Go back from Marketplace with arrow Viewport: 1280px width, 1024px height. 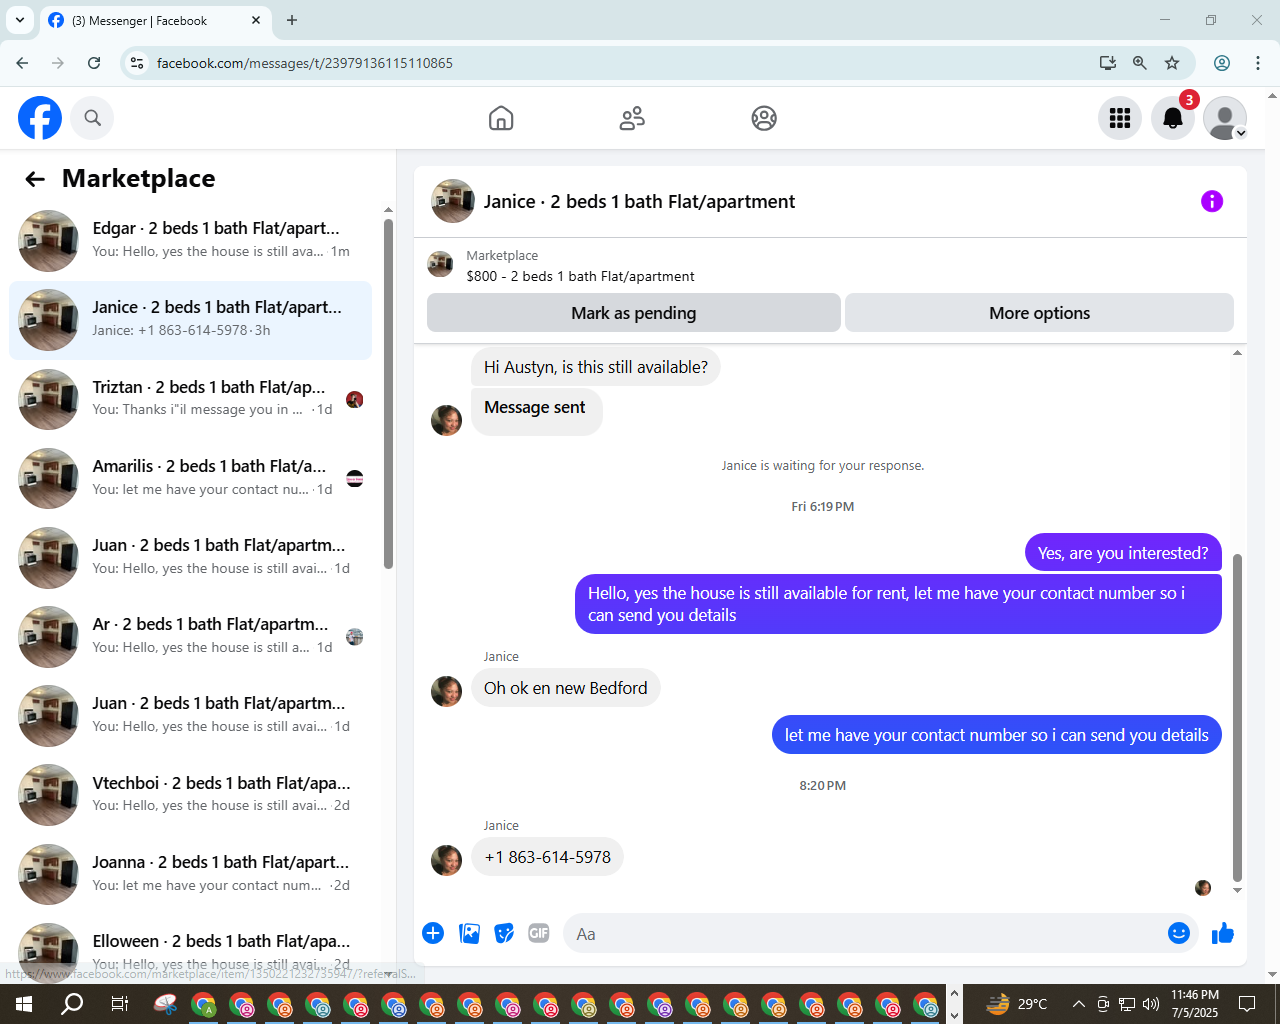click(x=35, y=179)
